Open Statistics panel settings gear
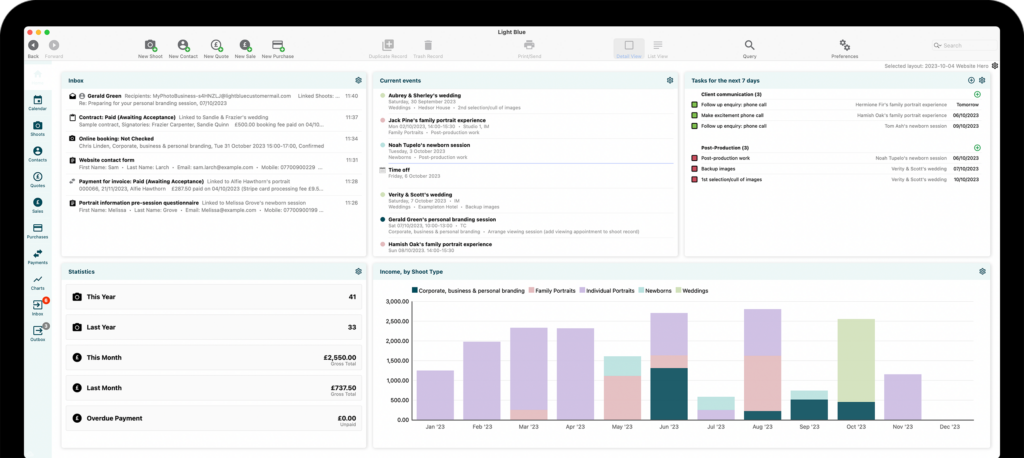Viewport: 1024px width, 458px height. click(x=358, y=271)
